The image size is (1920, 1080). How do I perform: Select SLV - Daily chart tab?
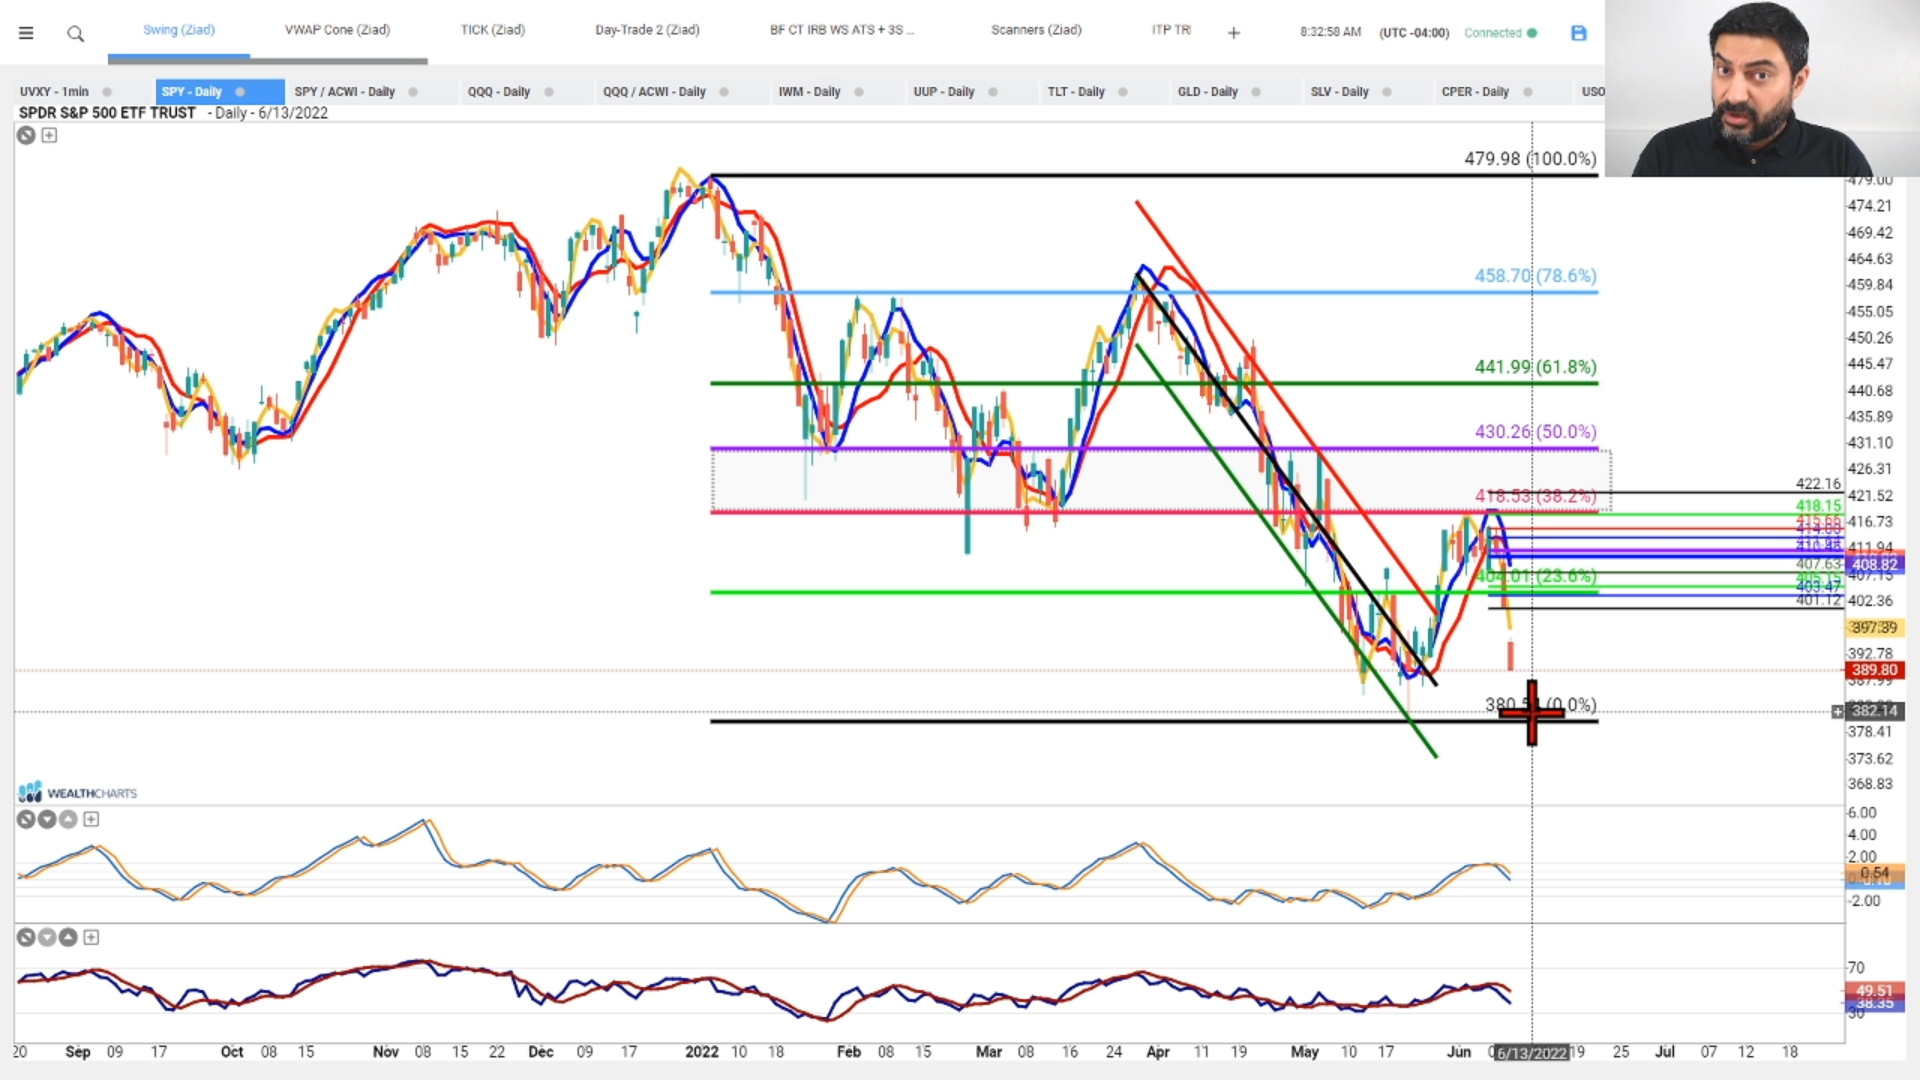(x=1339, y=92)
